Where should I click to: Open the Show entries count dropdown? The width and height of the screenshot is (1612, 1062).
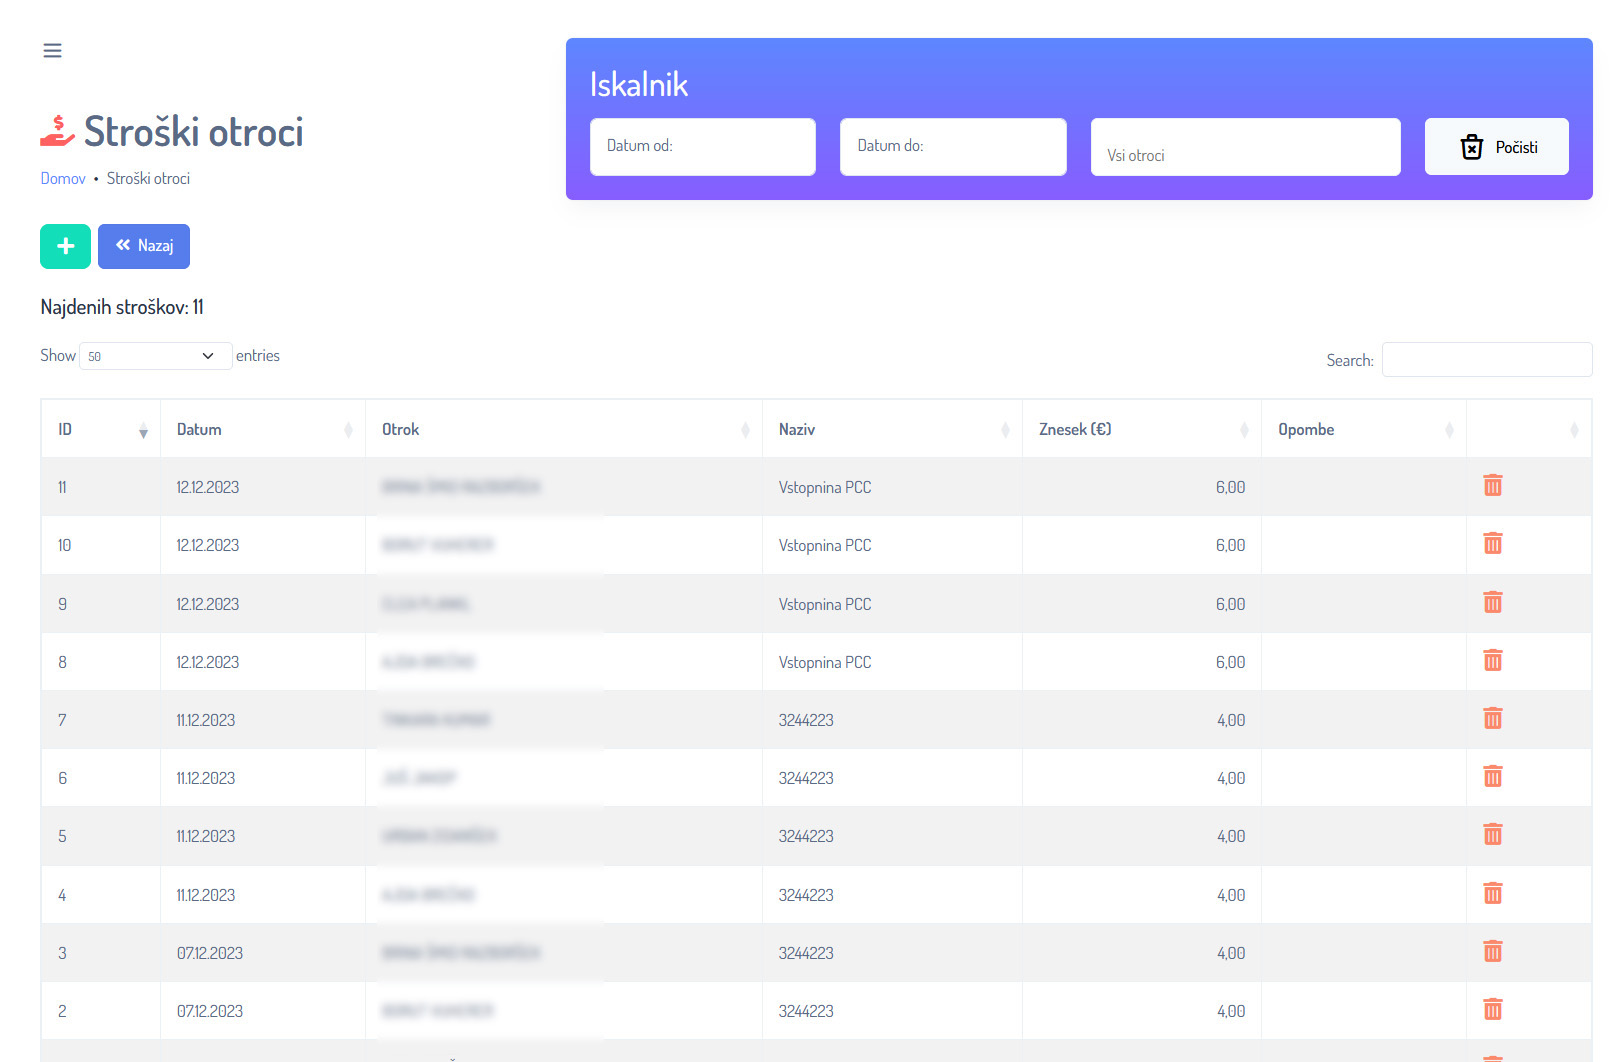155,356
